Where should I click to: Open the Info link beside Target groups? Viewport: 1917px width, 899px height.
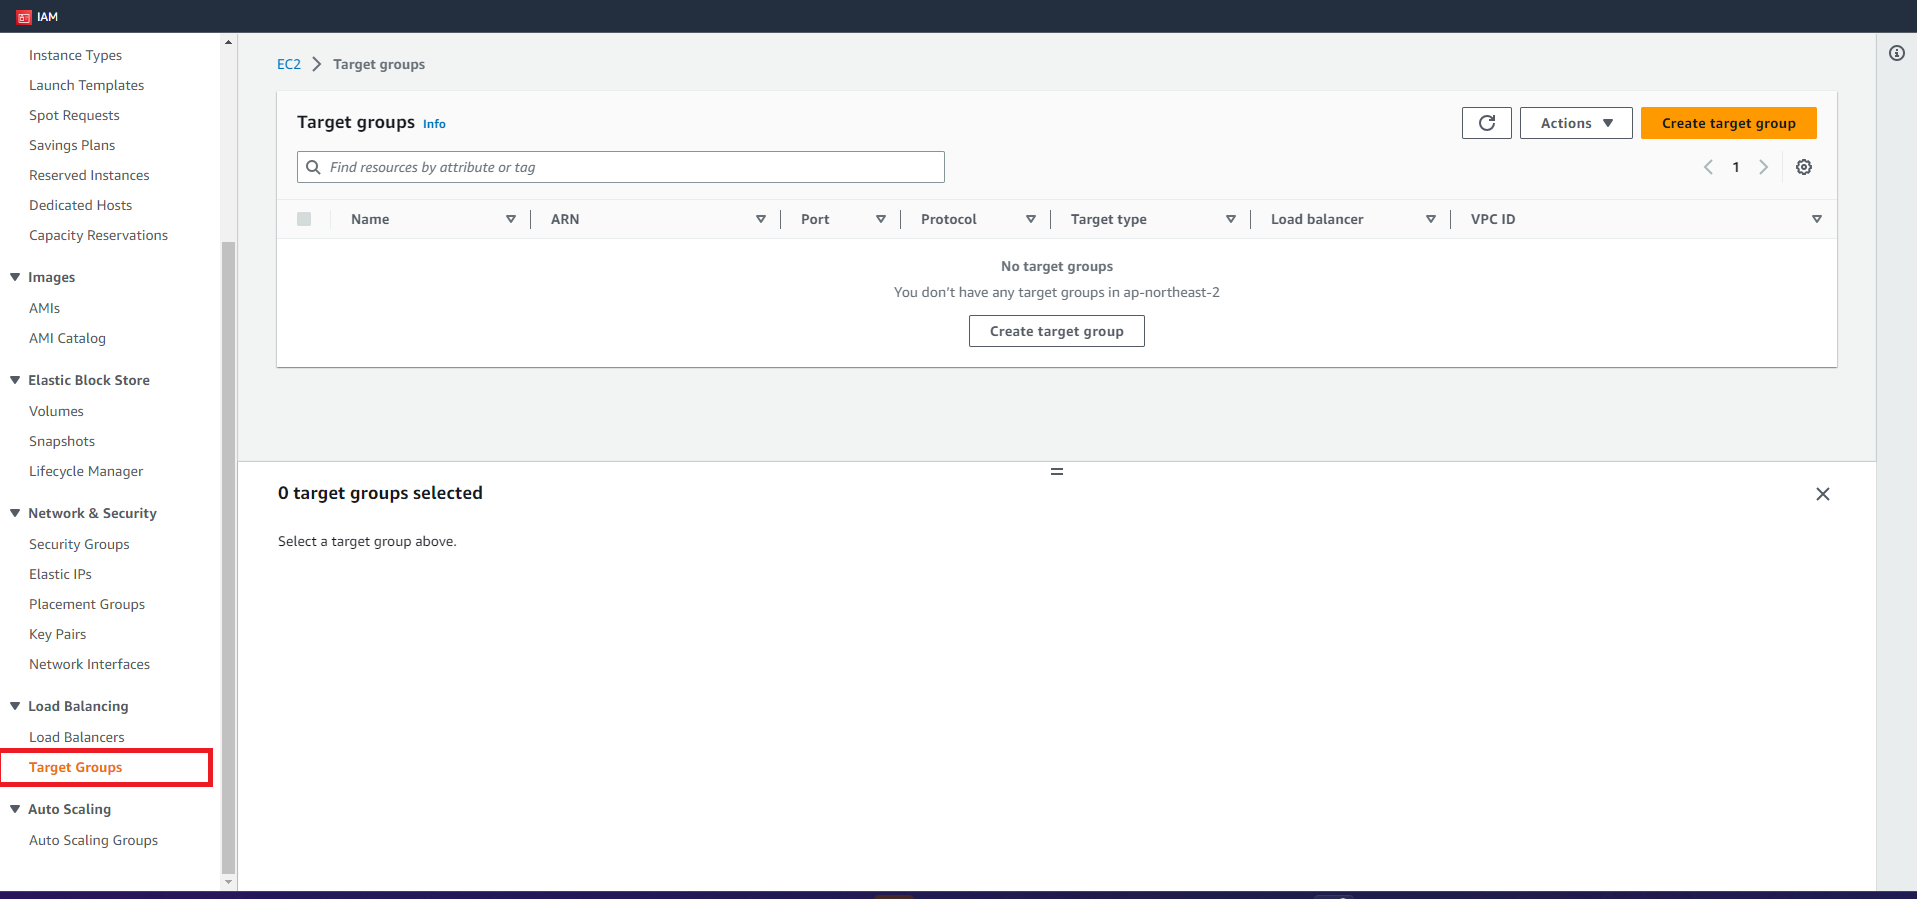(x=434, y=124)
